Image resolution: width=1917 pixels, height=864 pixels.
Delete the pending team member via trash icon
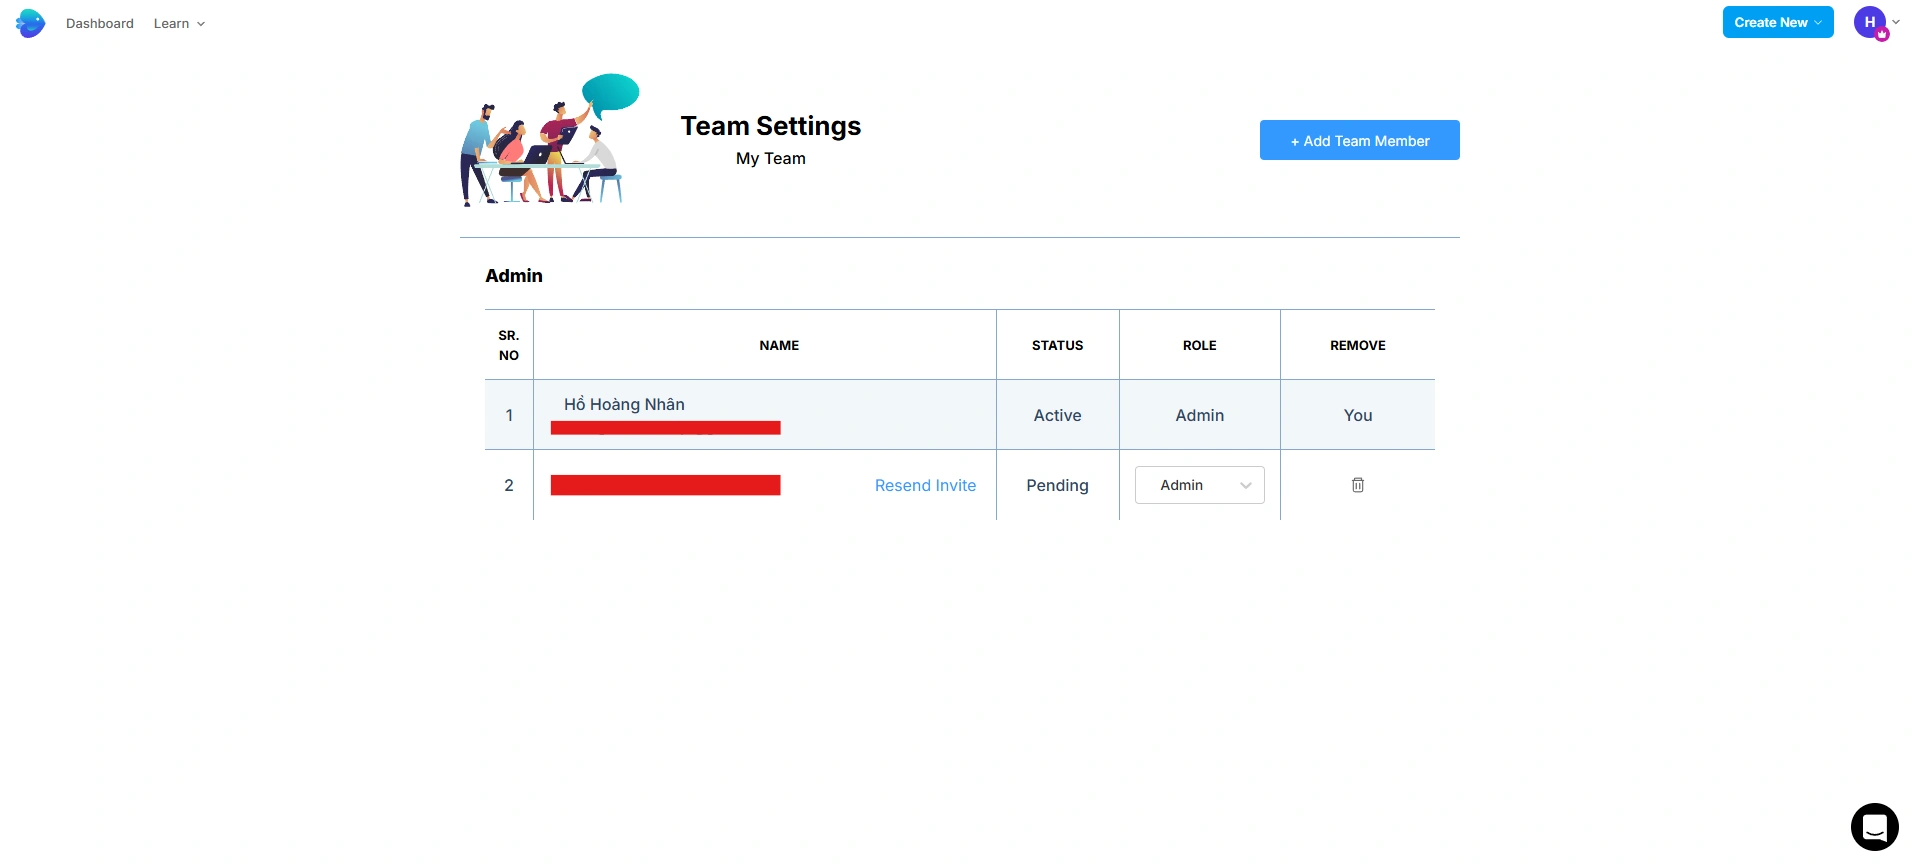[1358, 485]
